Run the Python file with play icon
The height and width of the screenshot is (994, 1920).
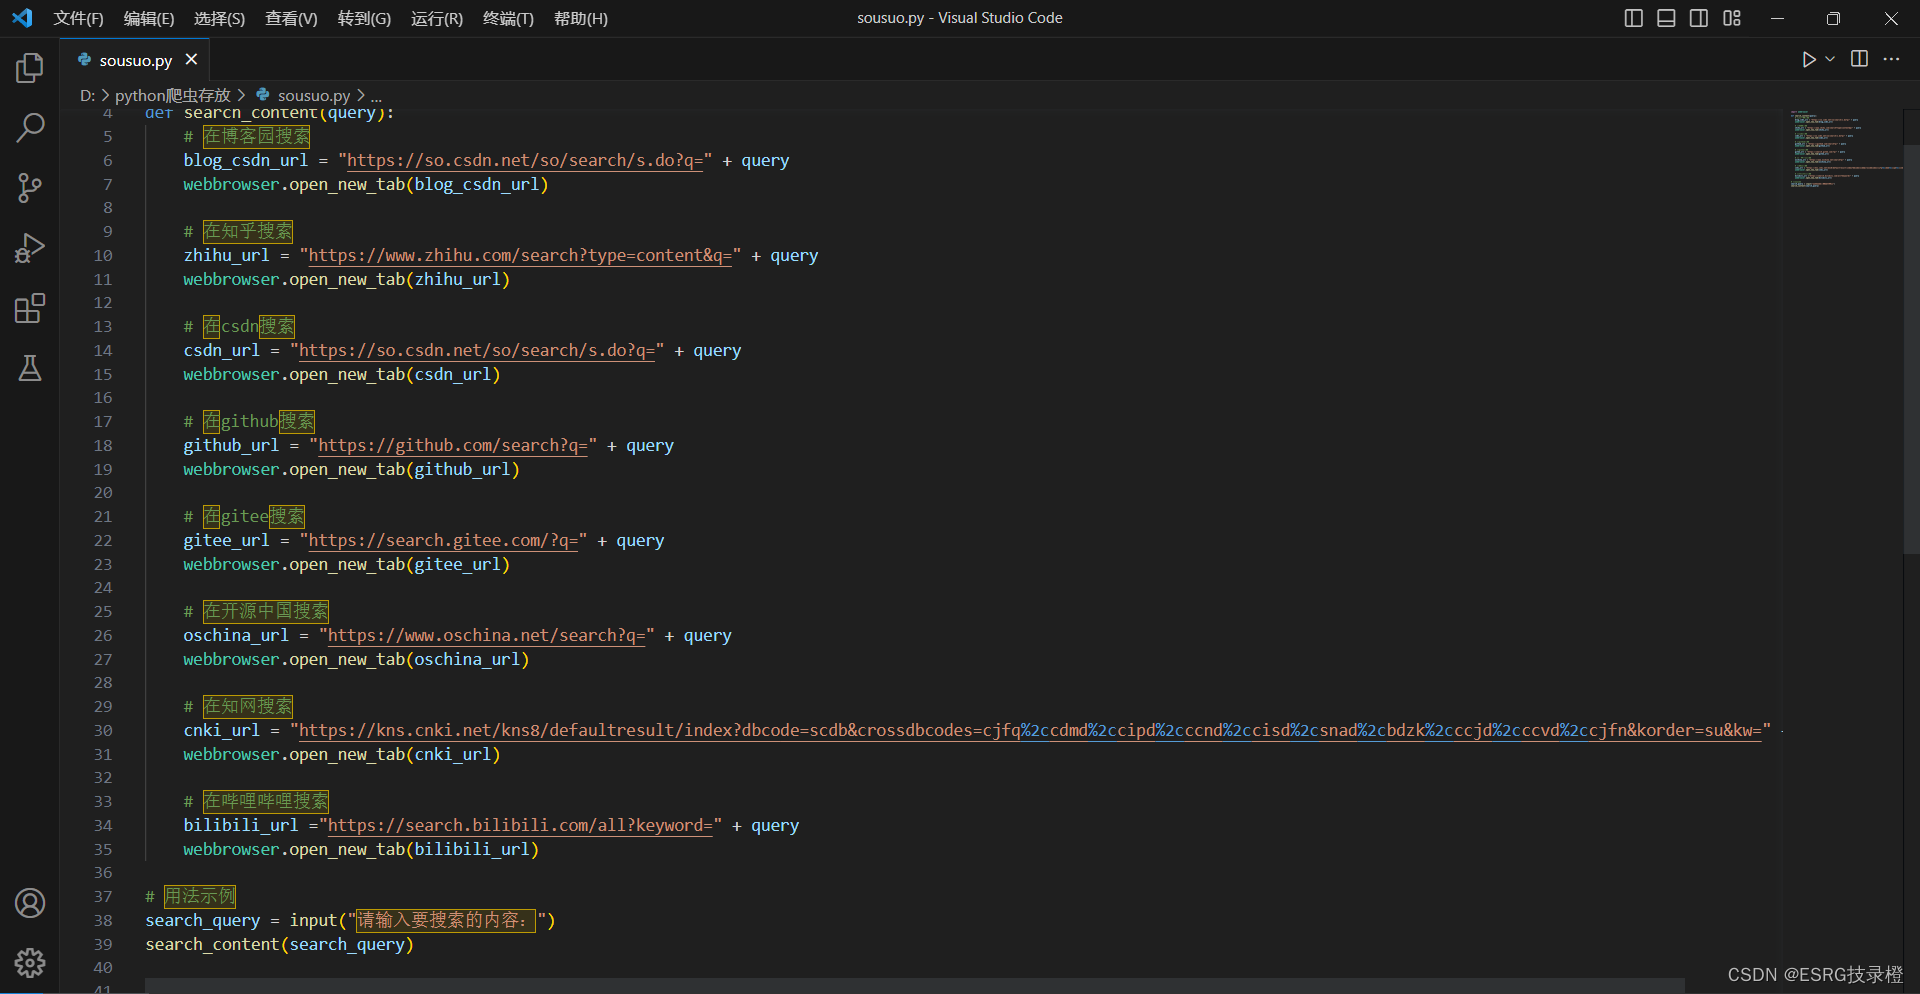[1808, 60]
